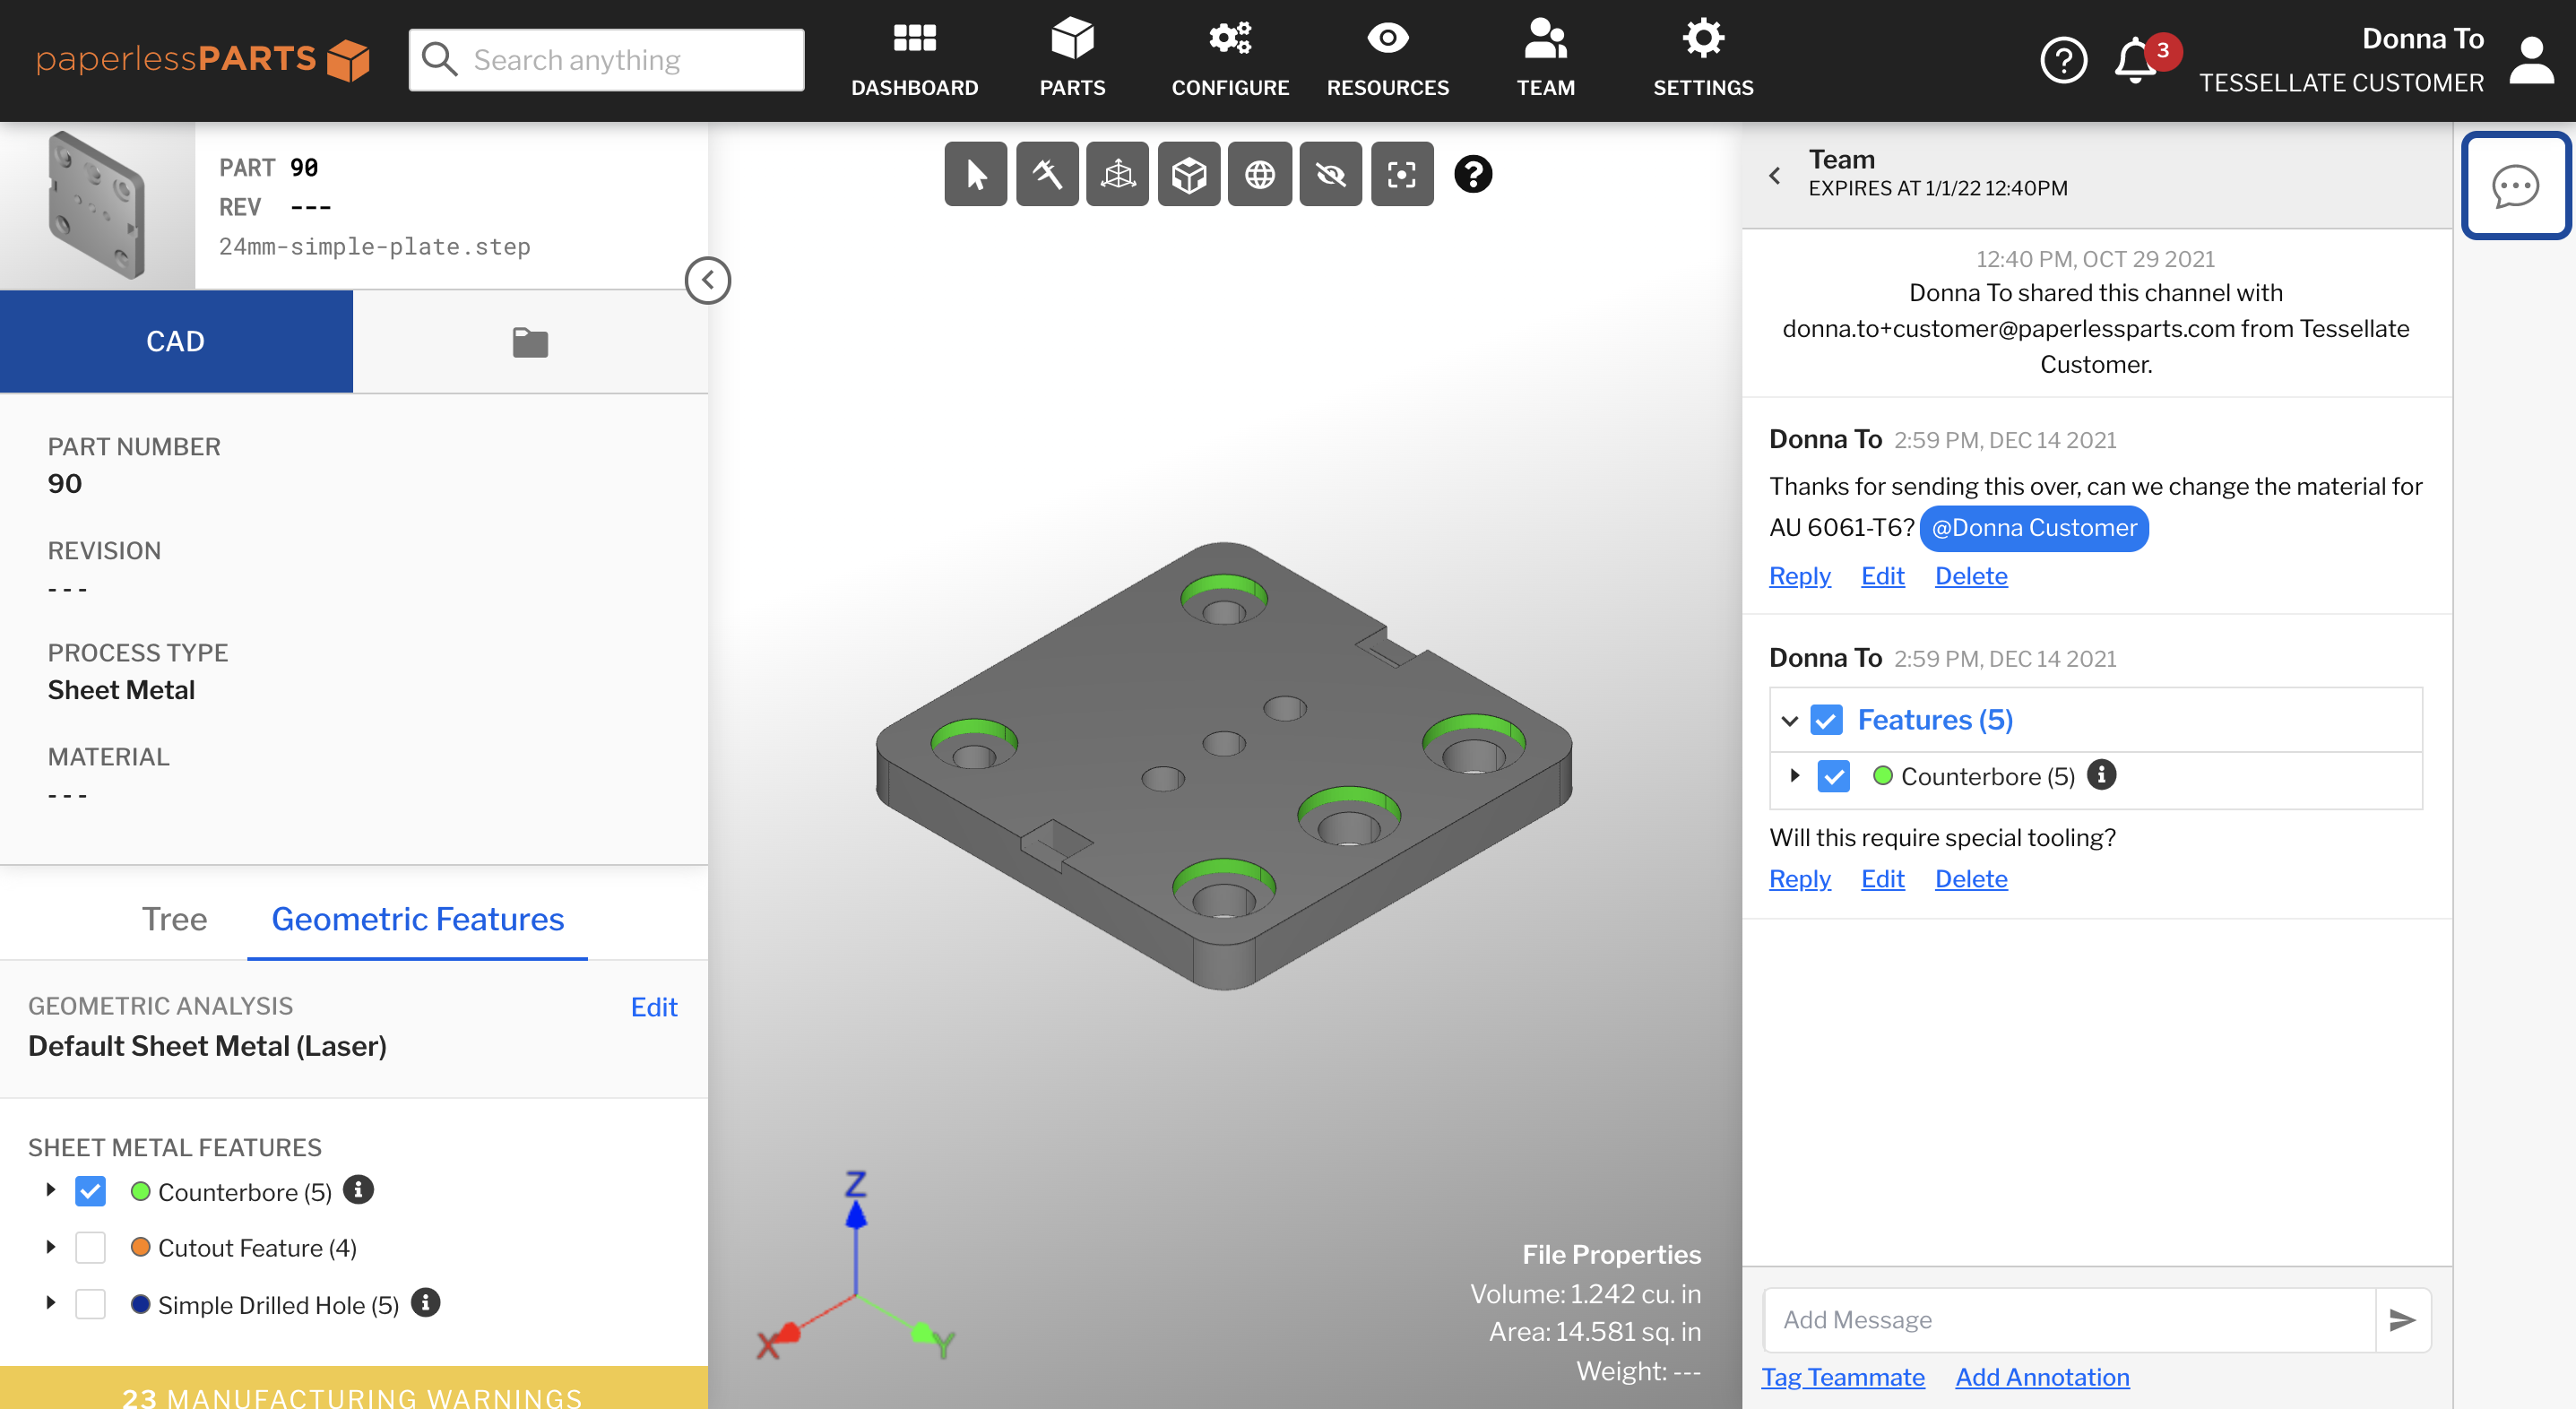The width and height of the screenshot is (2576, 1409).
Task: Open the 3D cube view options
Action: coord(1189,175)
